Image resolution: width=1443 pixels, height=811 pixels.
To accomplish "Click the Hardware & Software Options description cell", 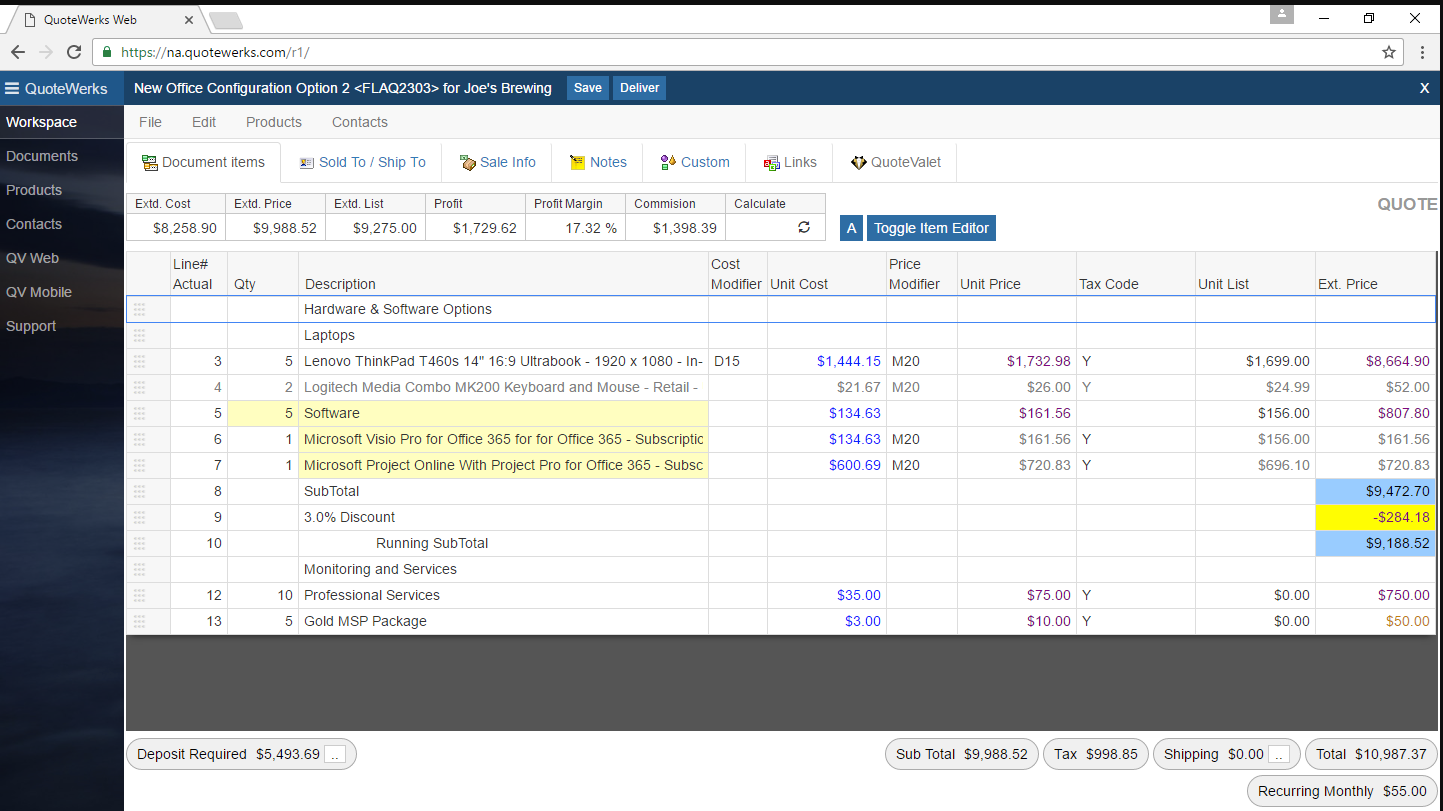I will coord(503,309).
